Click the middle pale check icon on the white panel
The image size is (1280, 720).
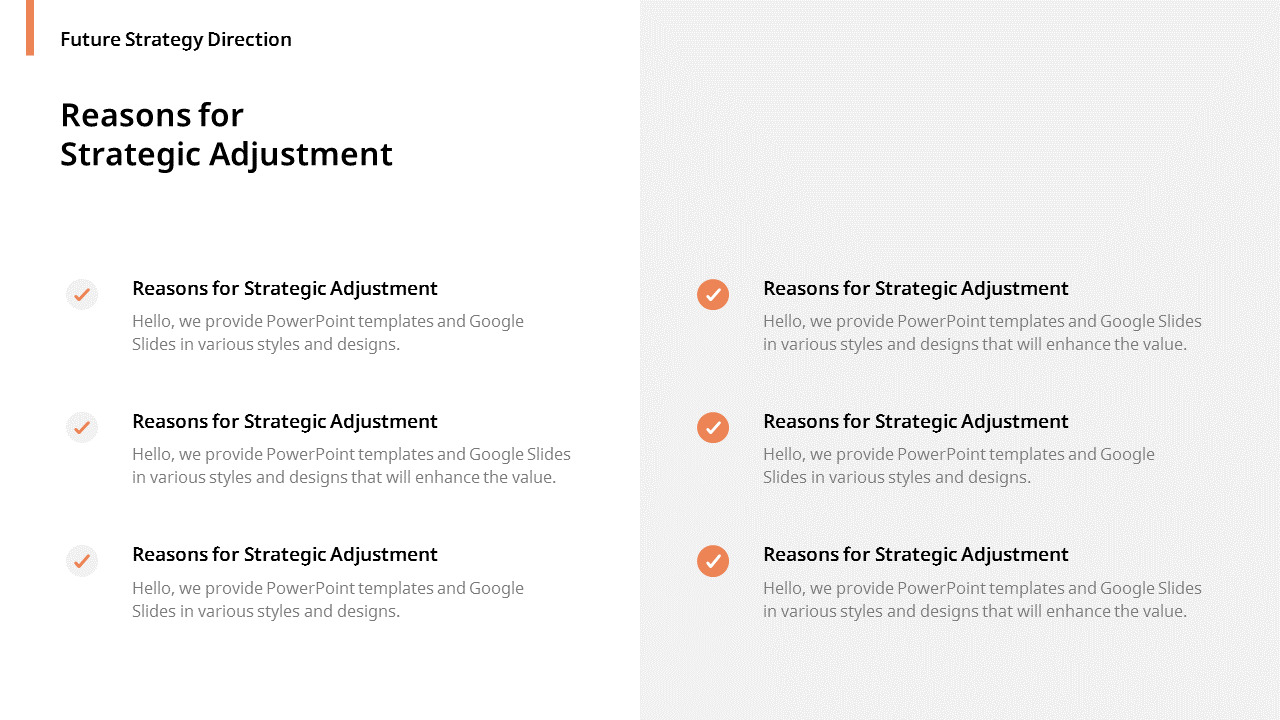tap(82, 427)
